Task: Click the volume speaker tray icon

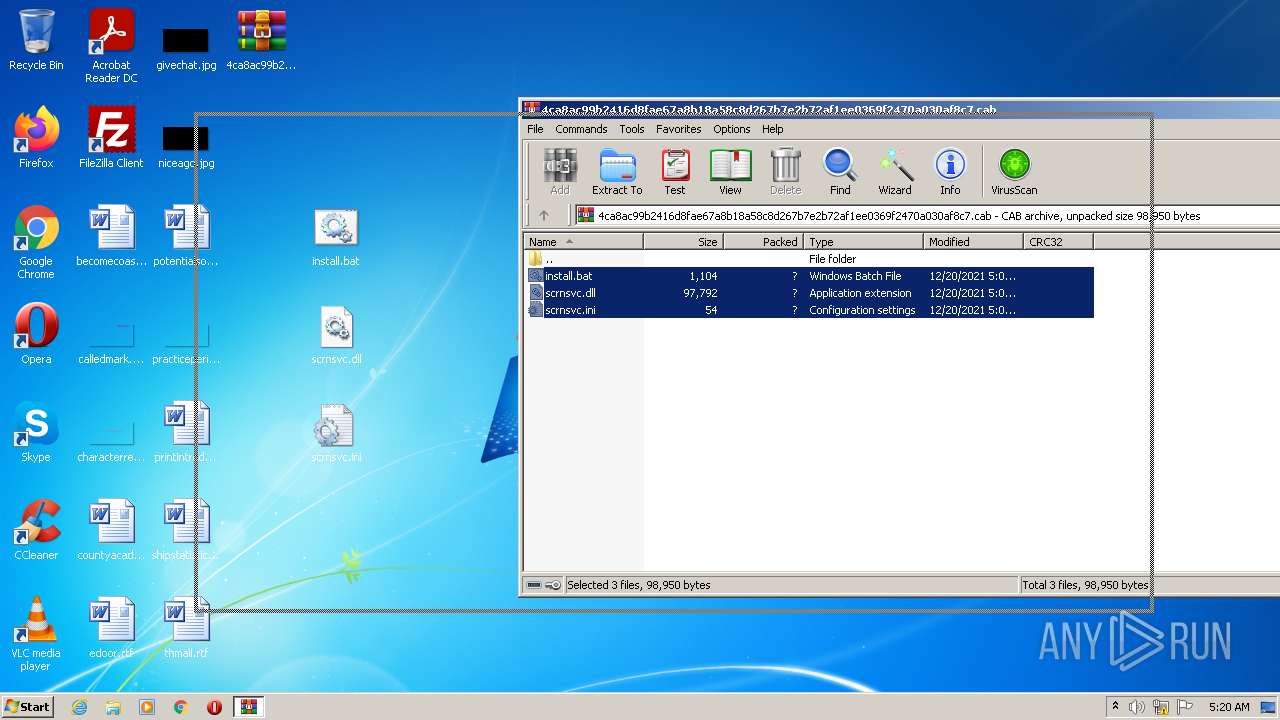Action: 1137,707
